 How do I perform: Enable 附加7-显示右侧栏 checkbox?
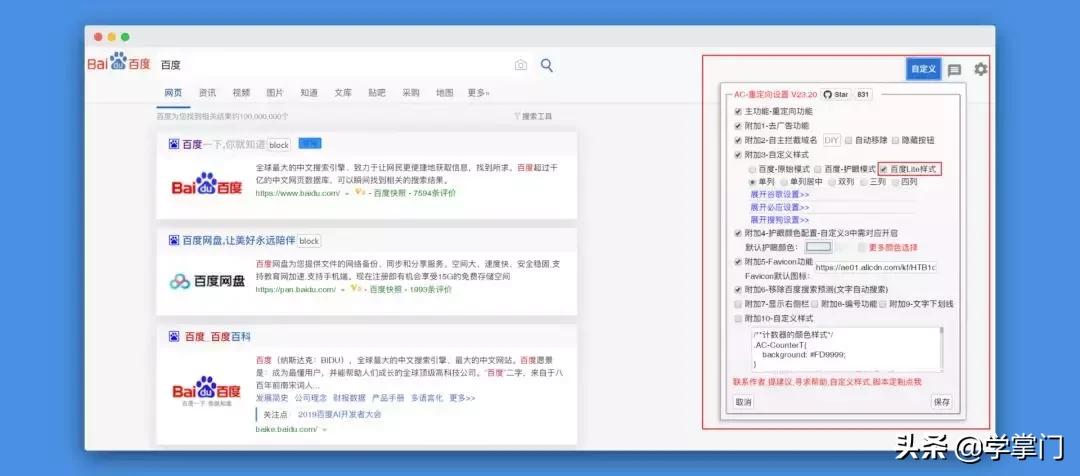[x=738, y=304]
